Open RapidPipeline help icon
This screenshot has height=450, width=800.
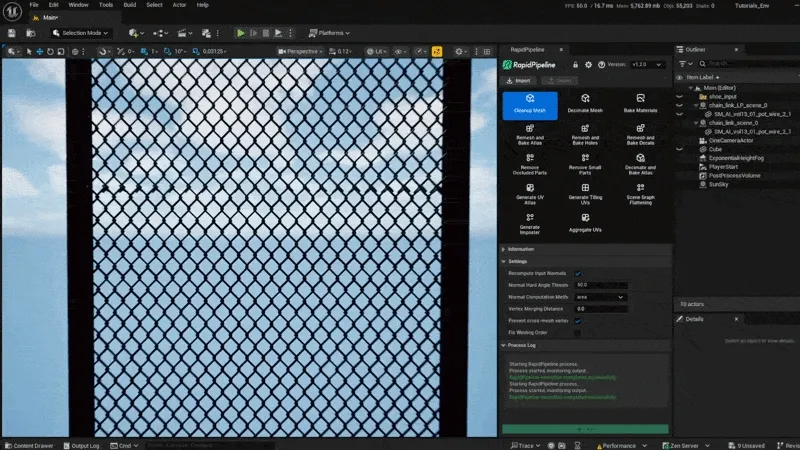602,65
